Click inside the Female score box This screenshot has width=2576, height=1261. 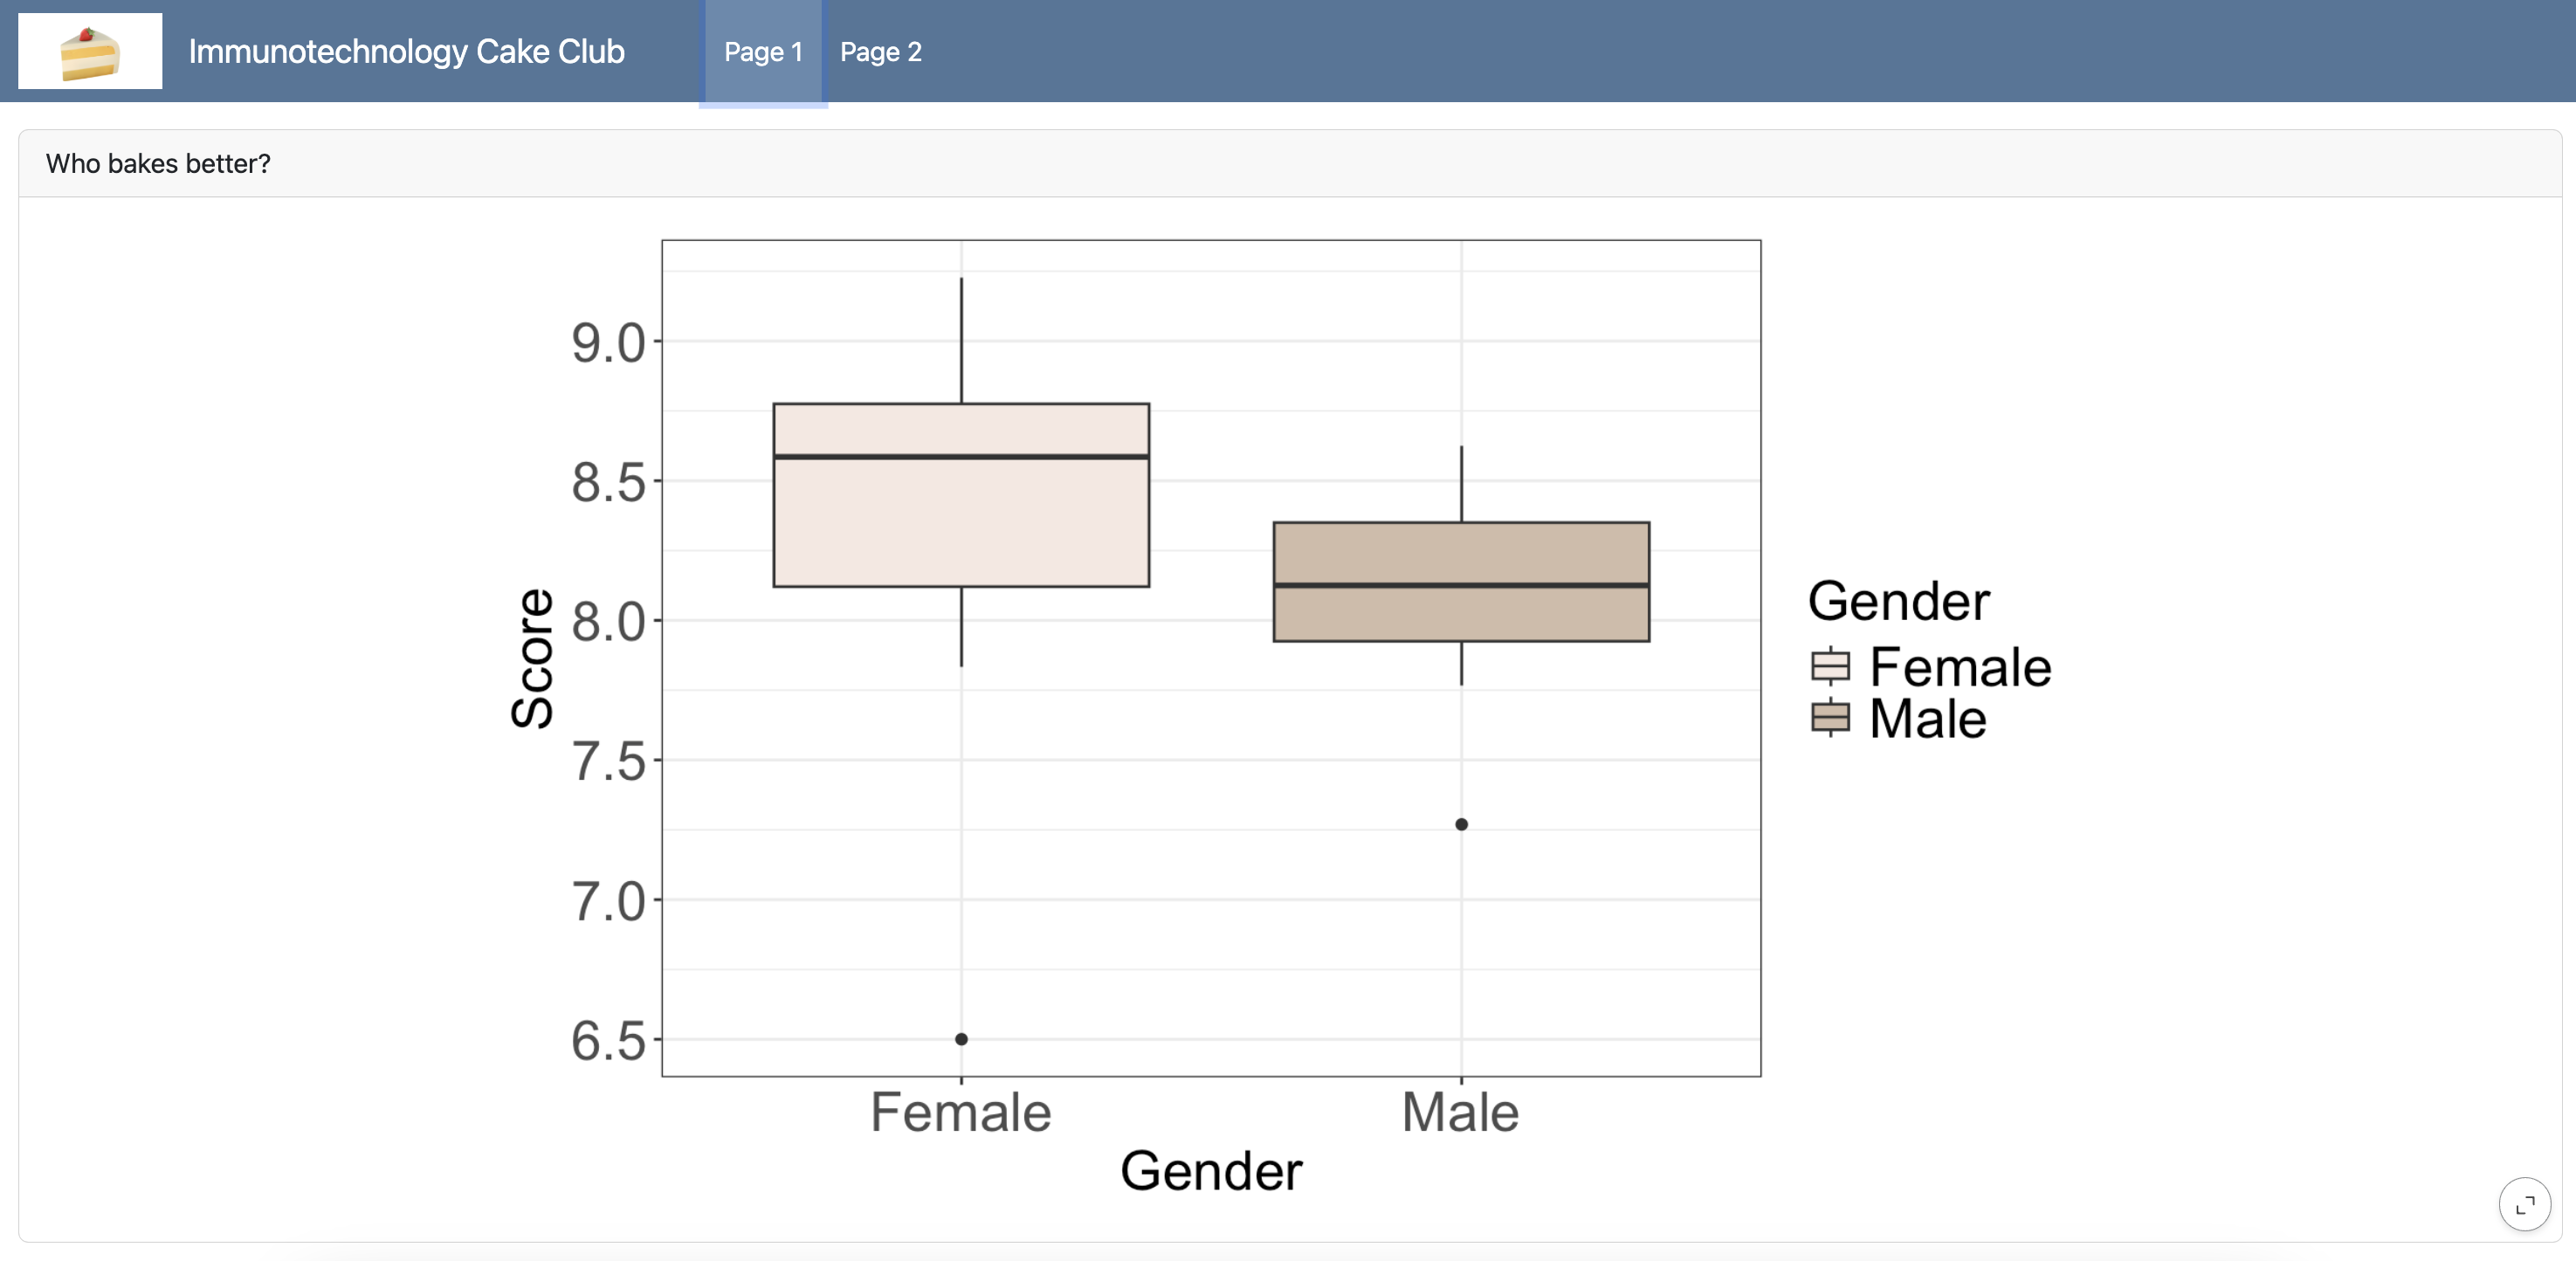[x=961, y=520]
